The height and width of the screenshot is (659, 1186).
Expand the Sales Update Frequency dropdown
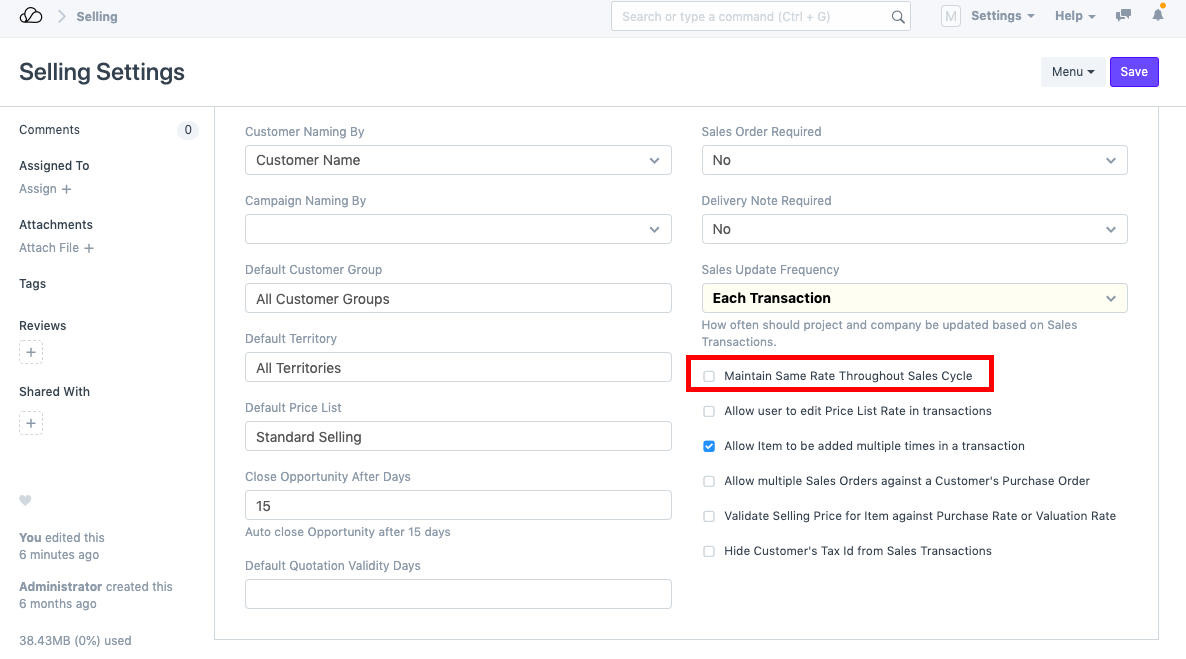tap(914, 298)
